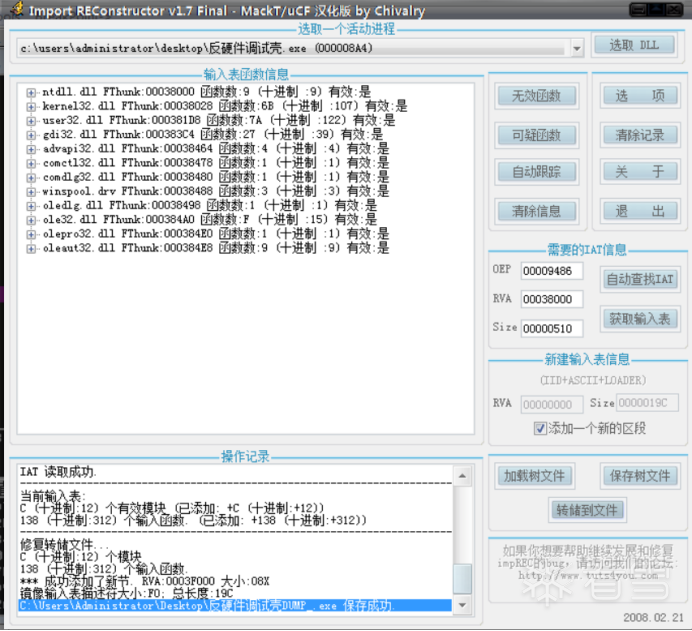Click the tuts4you.com forum link text
This screenshot has width=692, height=631.
(x=588, y=575)
